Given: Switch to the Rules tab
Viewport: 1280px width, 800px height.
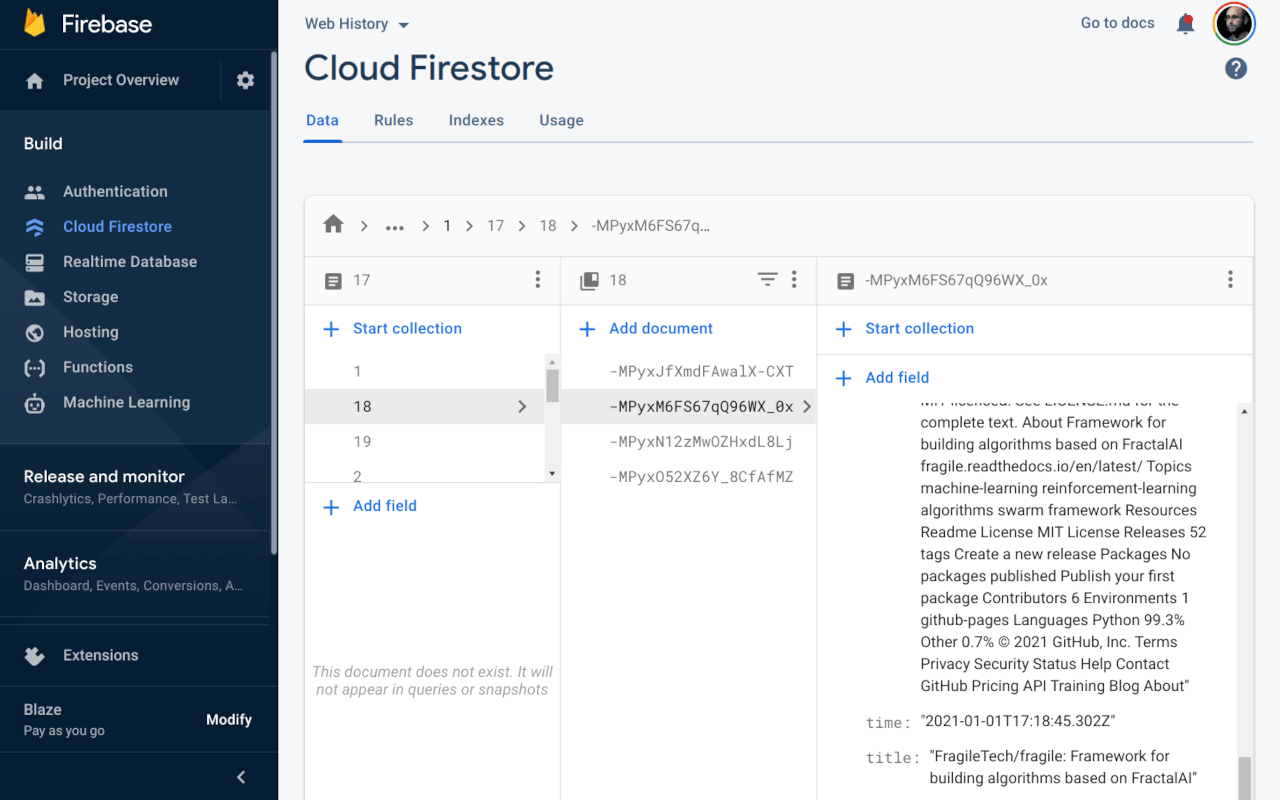Looking at the screenshot, I should (393, 120).
